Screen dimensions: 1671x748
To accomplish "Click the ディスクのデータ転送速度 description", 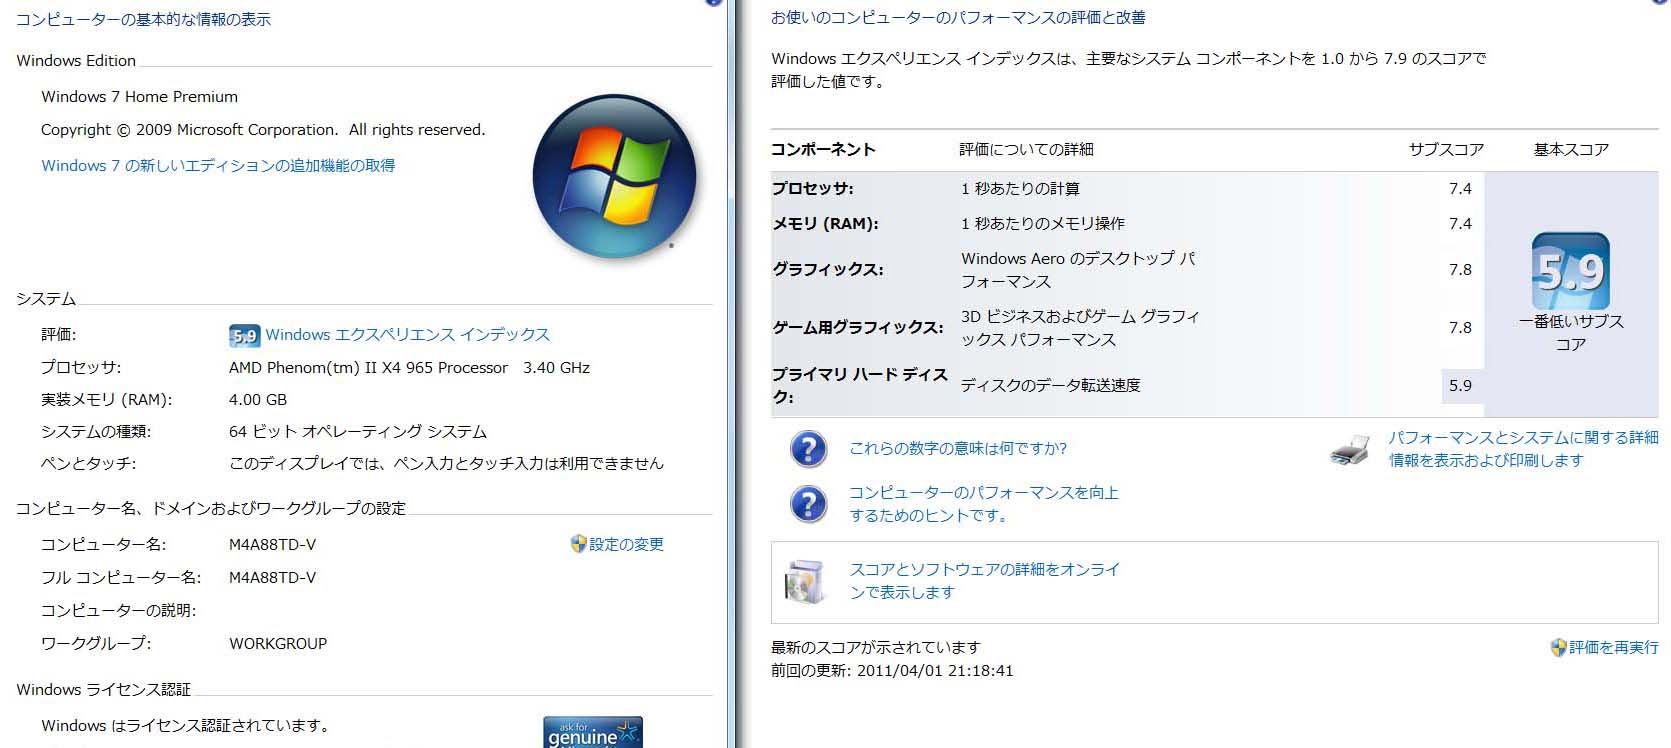I will tap(1050, 386).
